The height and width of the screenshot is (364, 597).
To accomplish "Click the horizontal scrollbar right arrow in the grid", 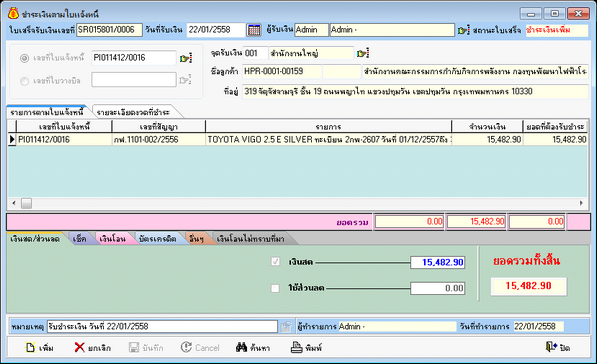I will (x=581, y=203).
